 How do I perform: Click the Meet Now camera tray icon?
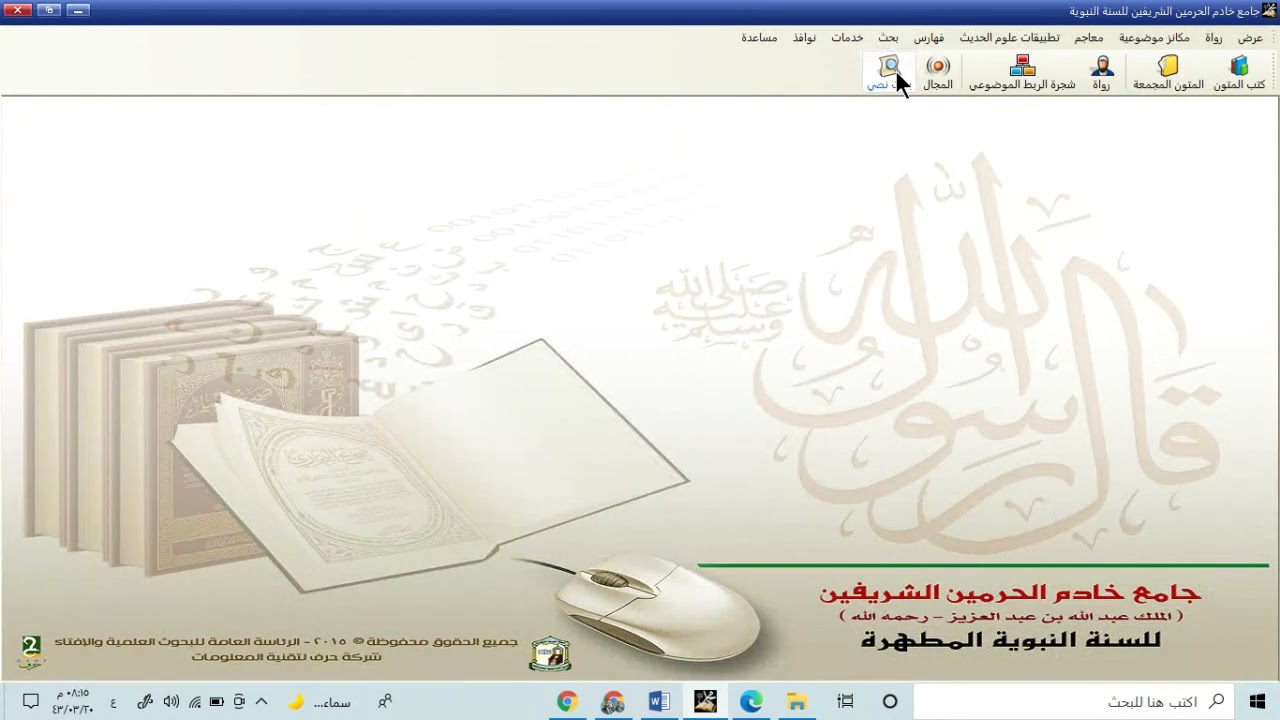(x=239, y=702)
